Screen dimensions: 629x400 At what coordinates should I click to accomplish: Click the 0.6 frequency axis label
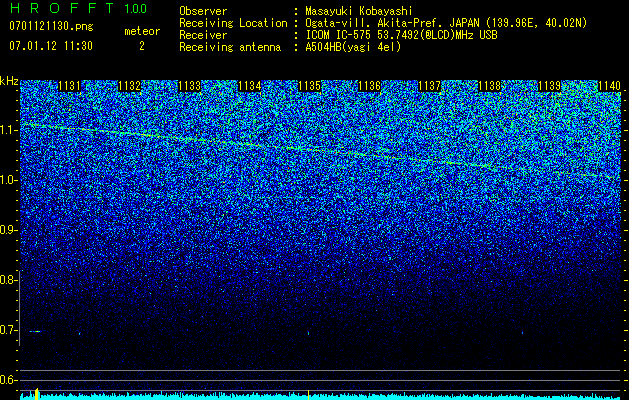[8, 380]
